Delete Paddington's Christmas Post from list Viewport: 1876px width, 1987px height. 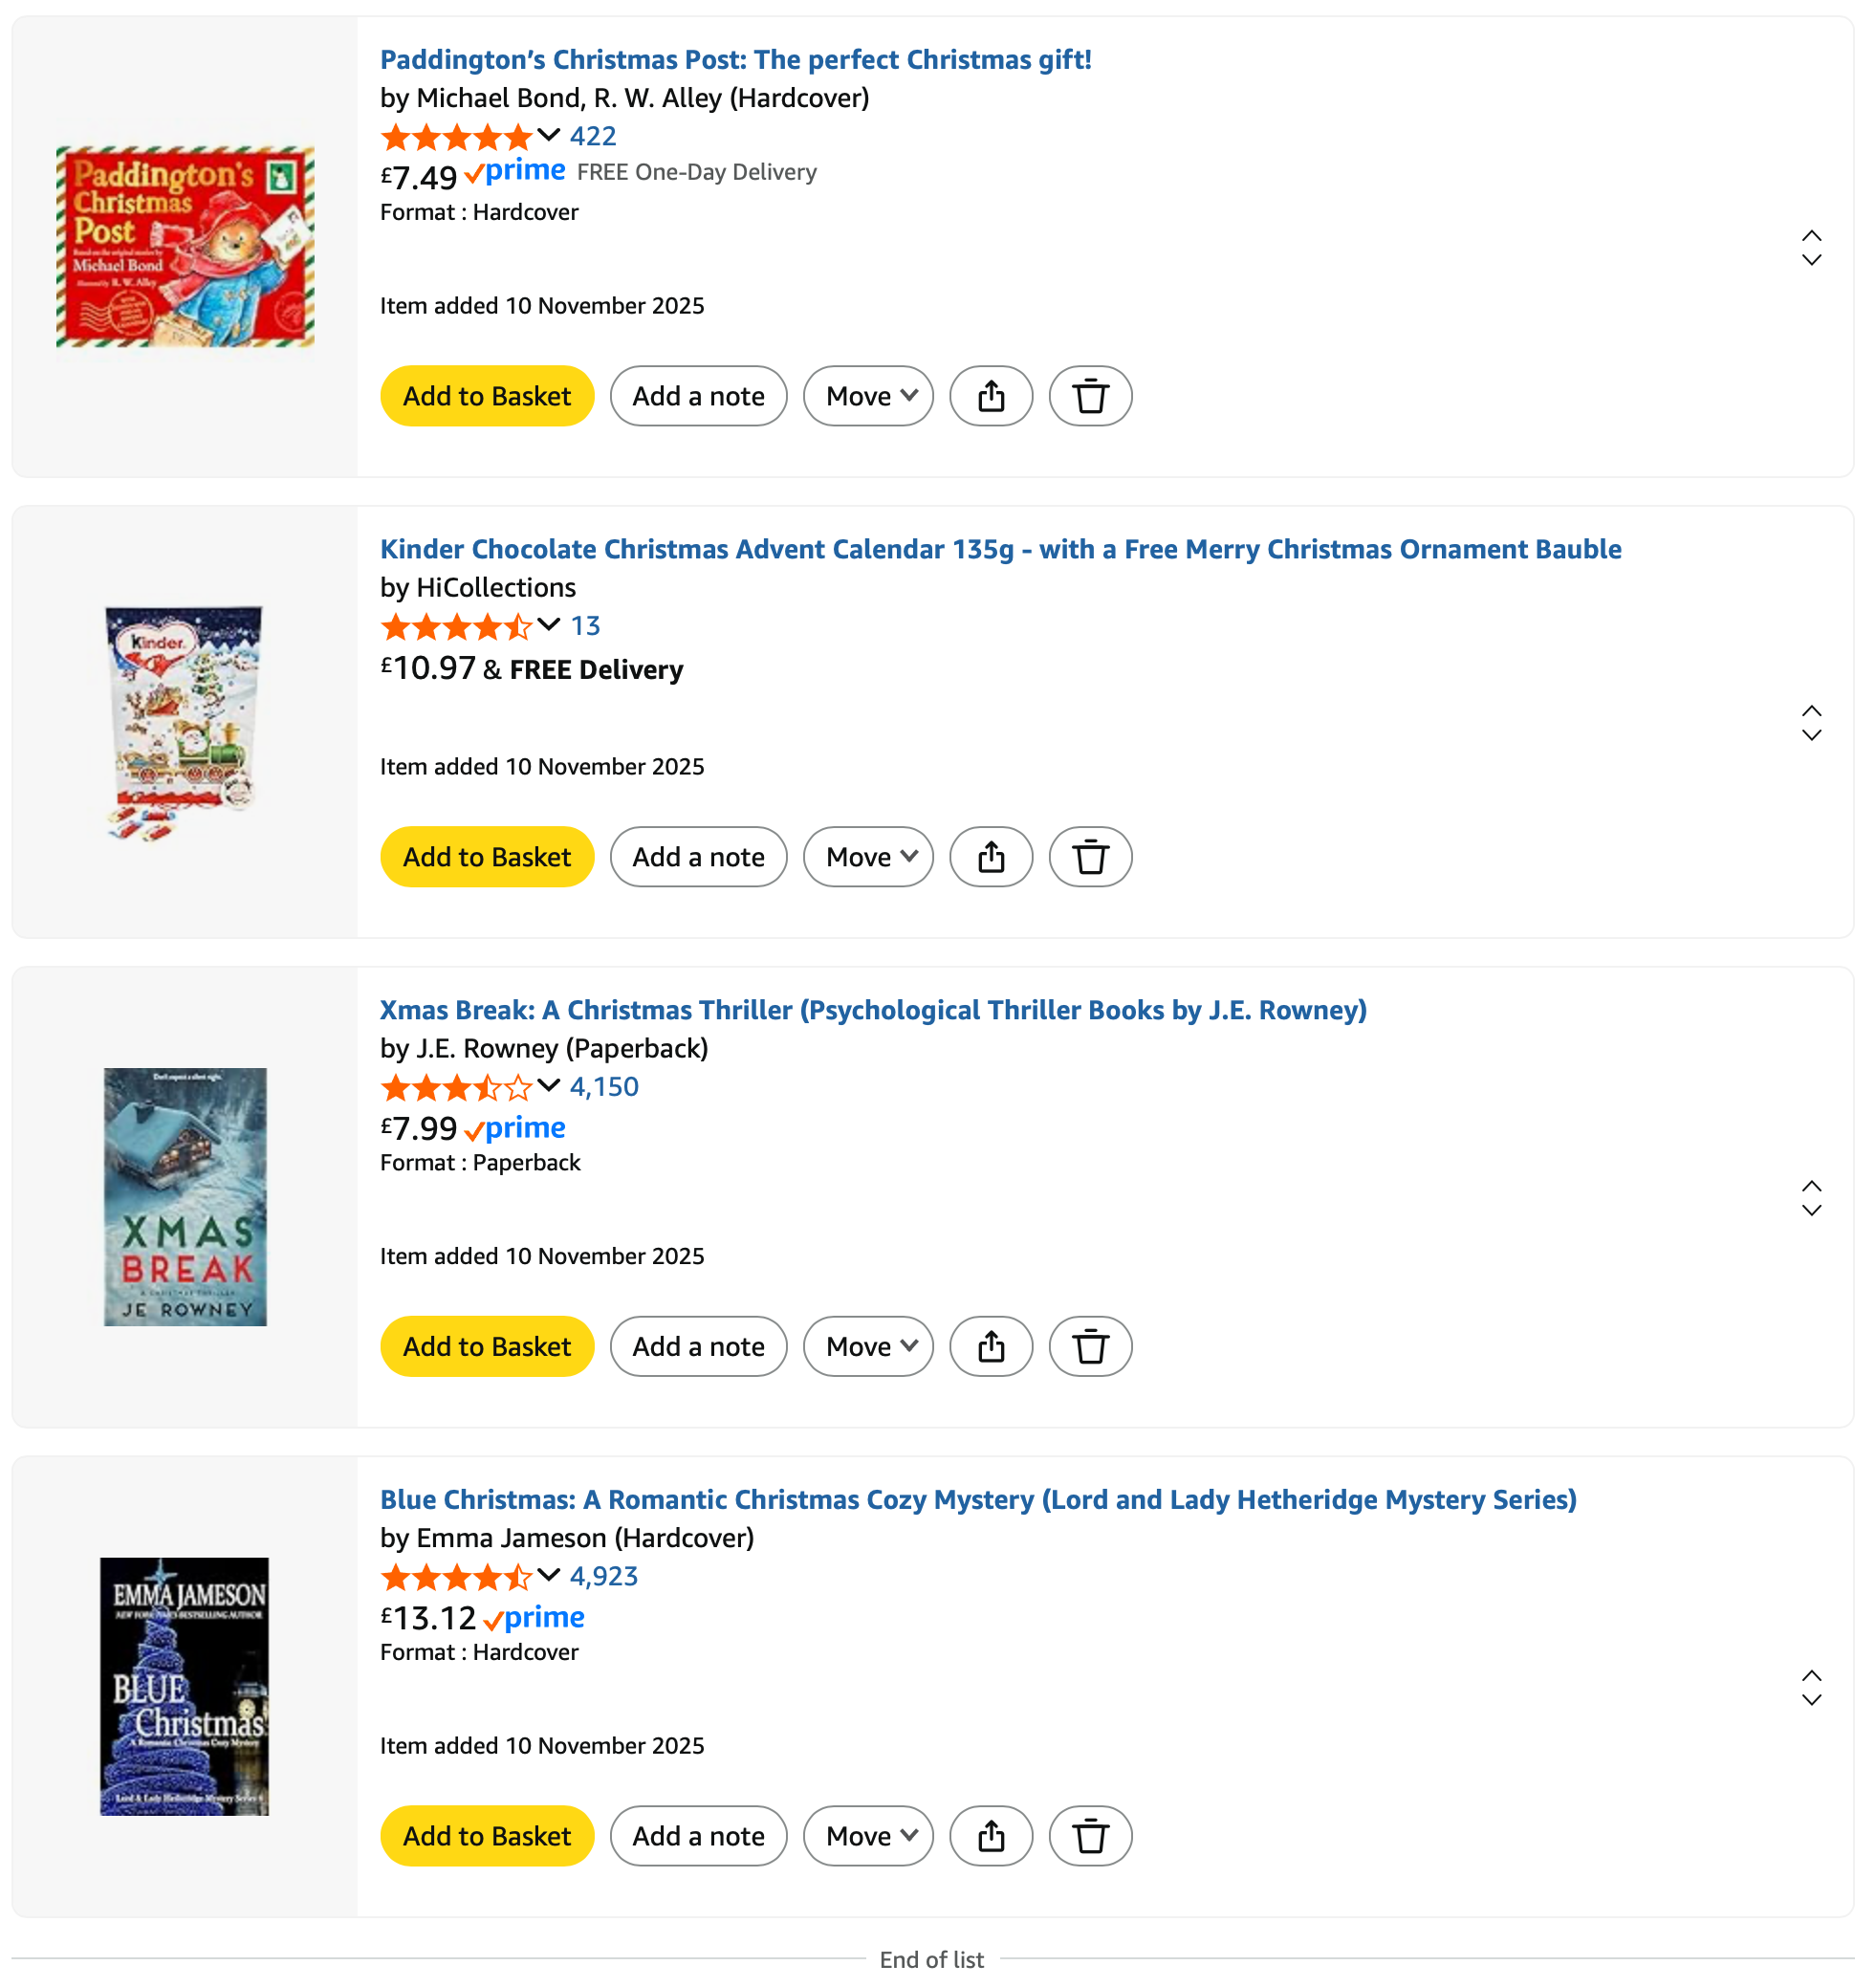(x=1089, y=396)
